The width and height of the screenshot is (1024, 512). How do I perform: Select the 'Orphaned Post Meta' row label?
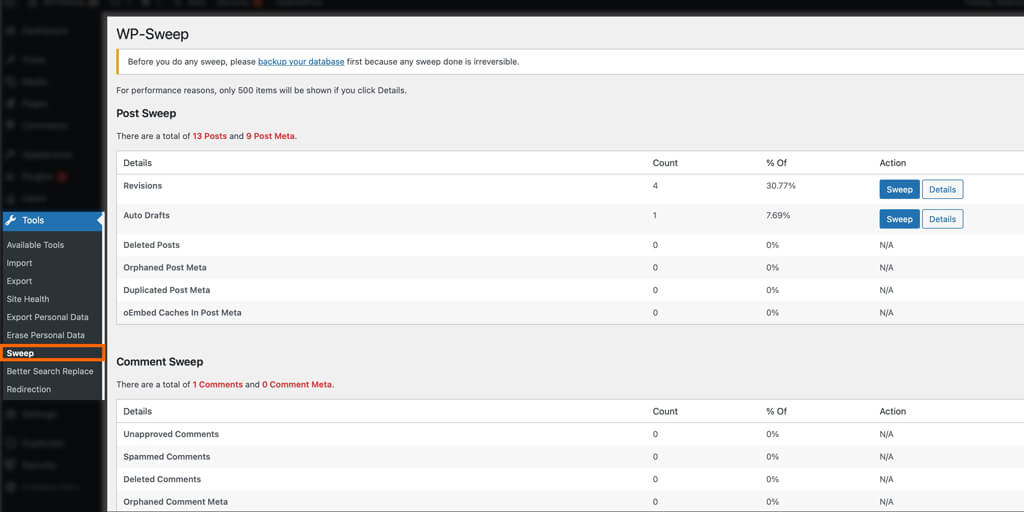point(165,268)
